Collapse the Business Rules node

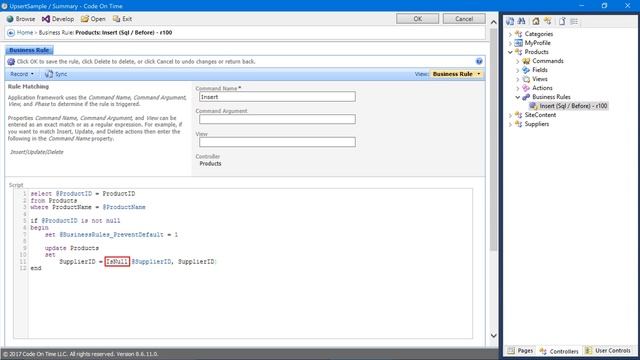[518, 97]
